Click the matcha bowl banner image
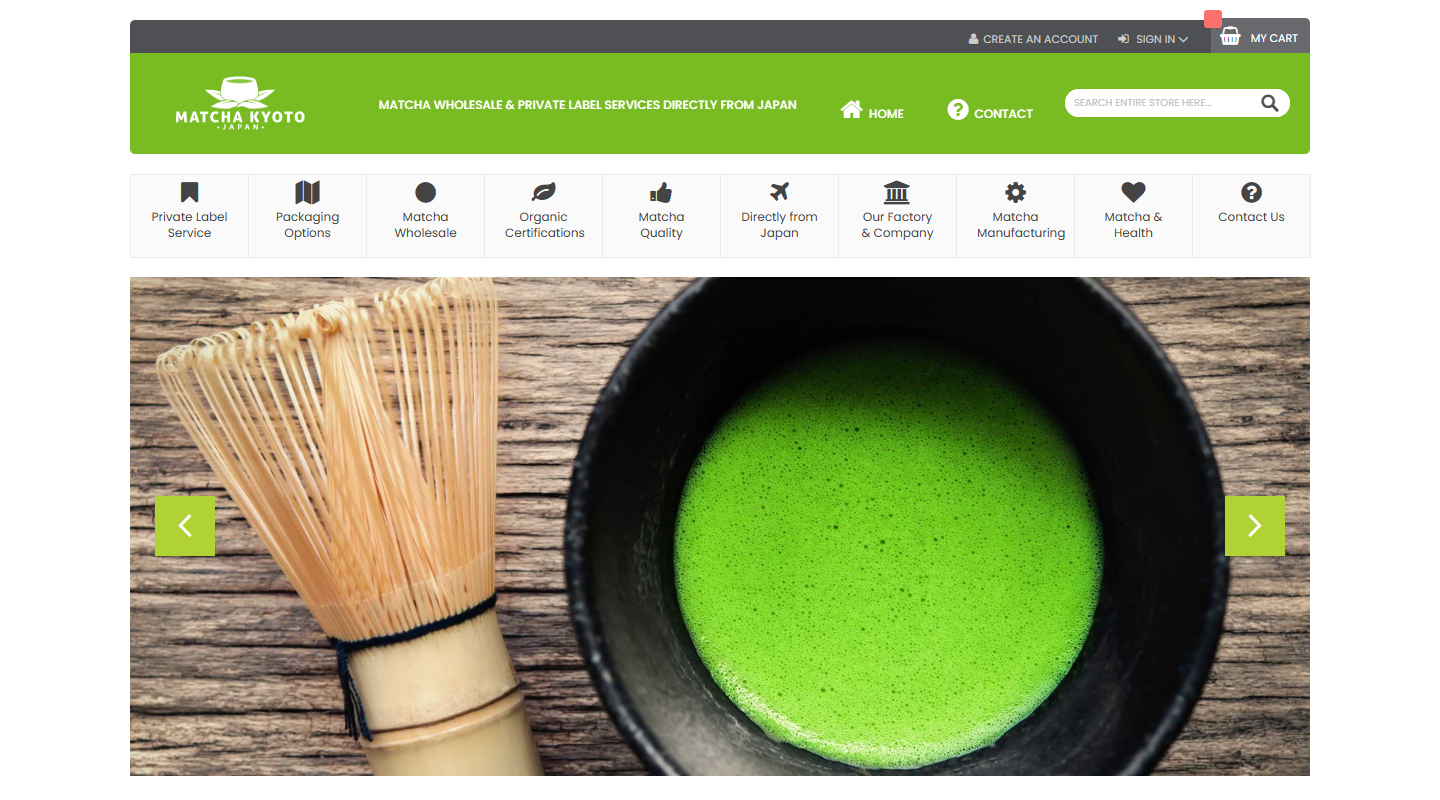 click(x=720, y=526)
